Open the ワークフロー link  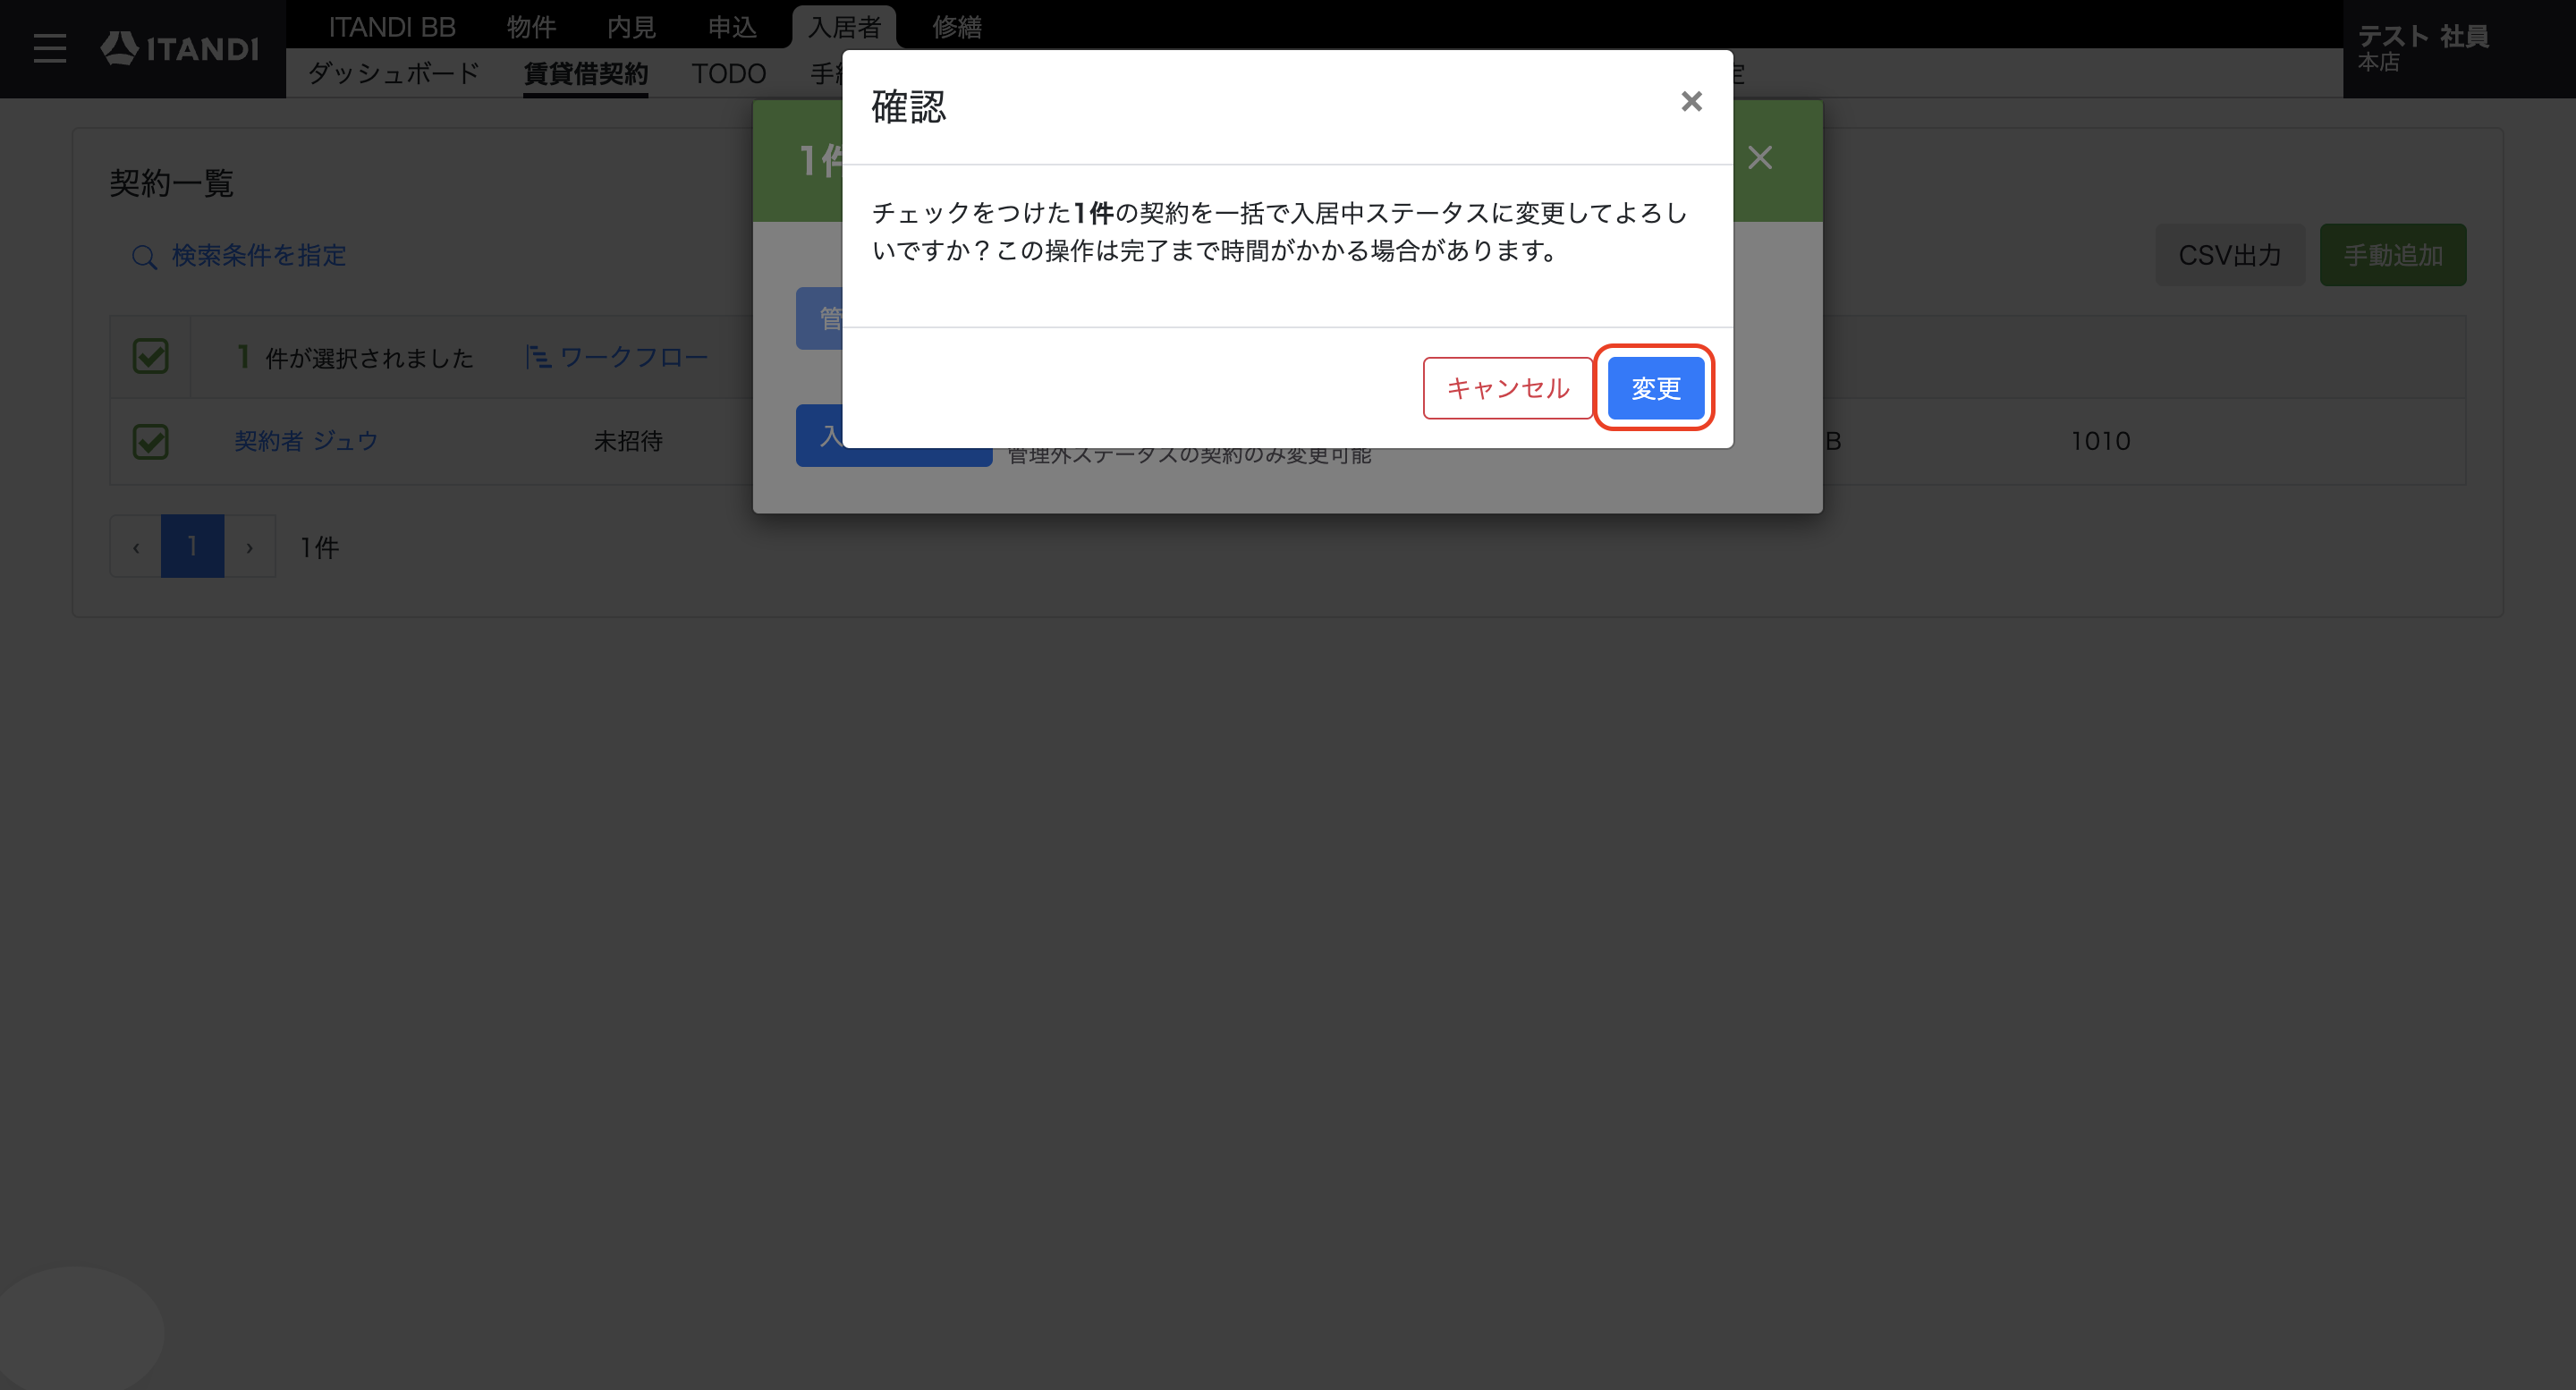click(x=633, y=357)
